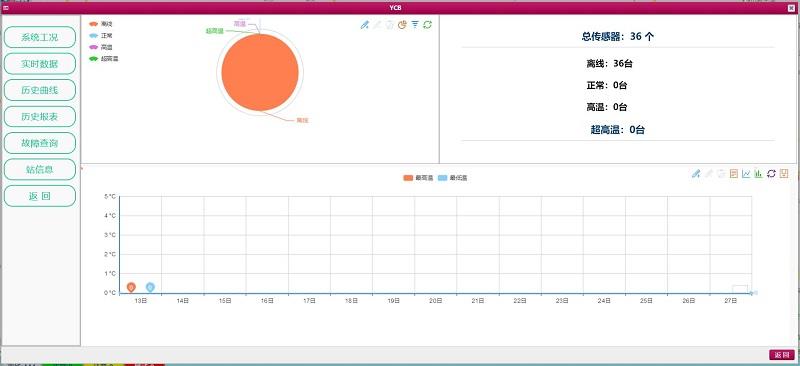The image size is (800, 366).
Task: Open data view icon on temperature chart
Action: (x=734, y=174)
